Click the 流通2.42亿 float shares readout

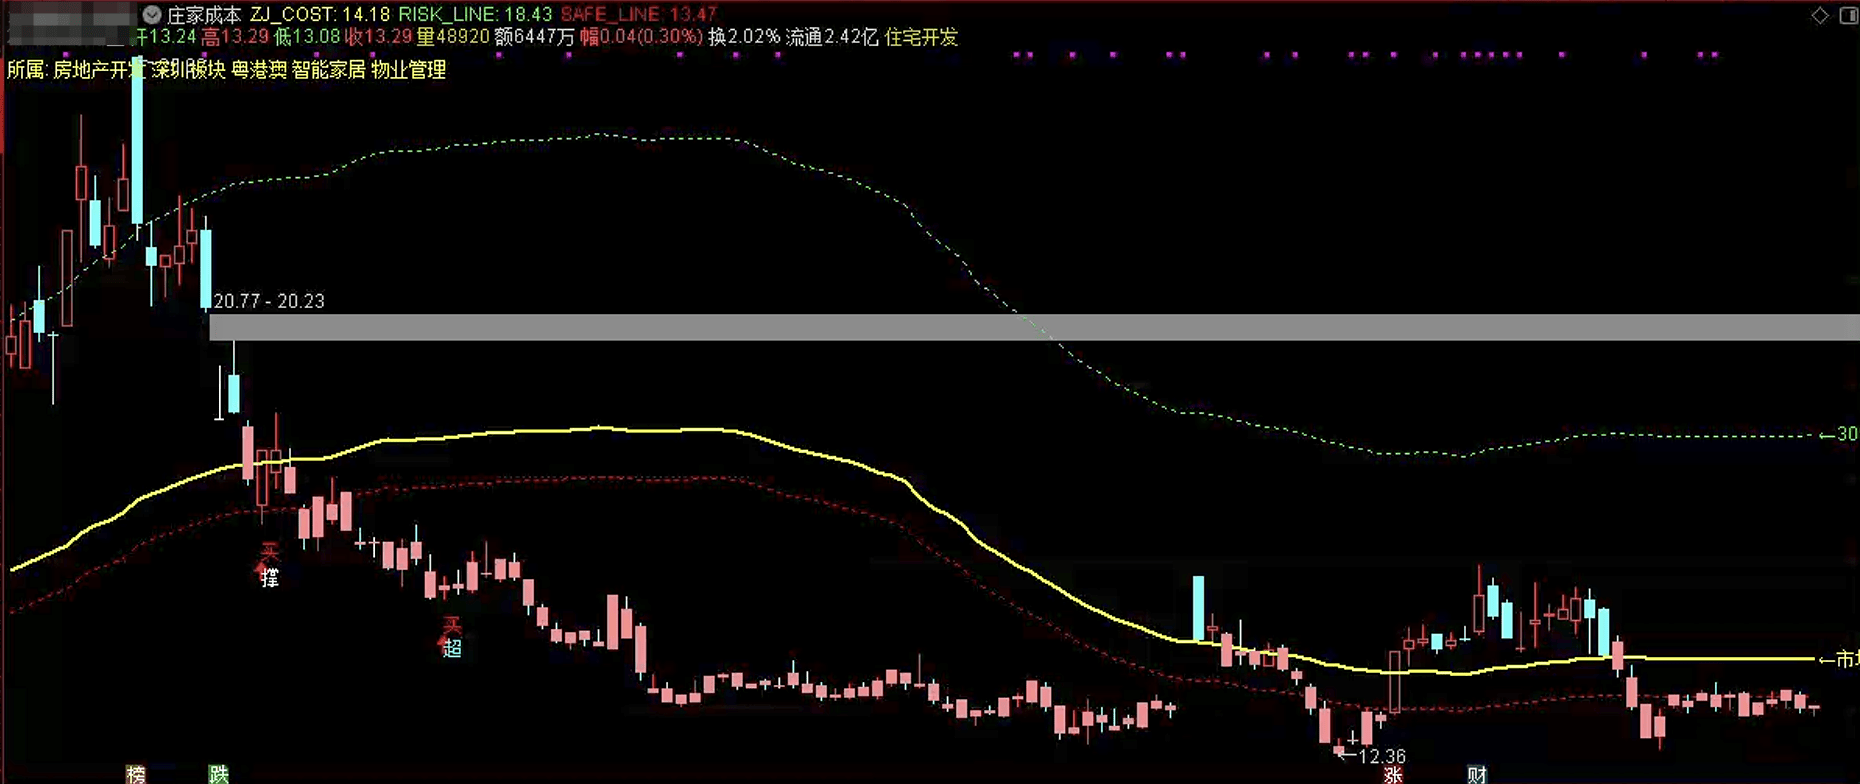click(832, 37)
